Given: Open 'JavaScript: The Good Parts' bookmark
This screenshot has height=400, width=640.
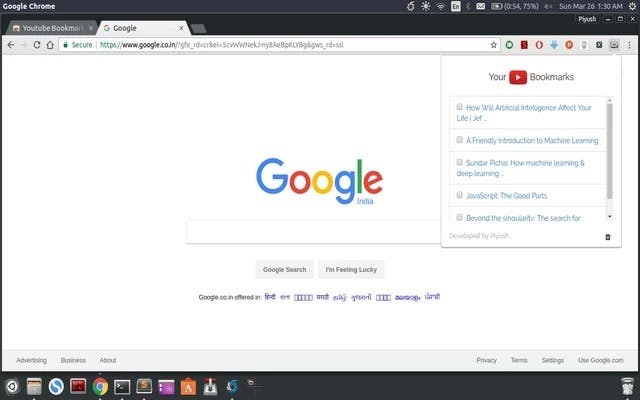Looking at the screenshot, I should point(507,196).
